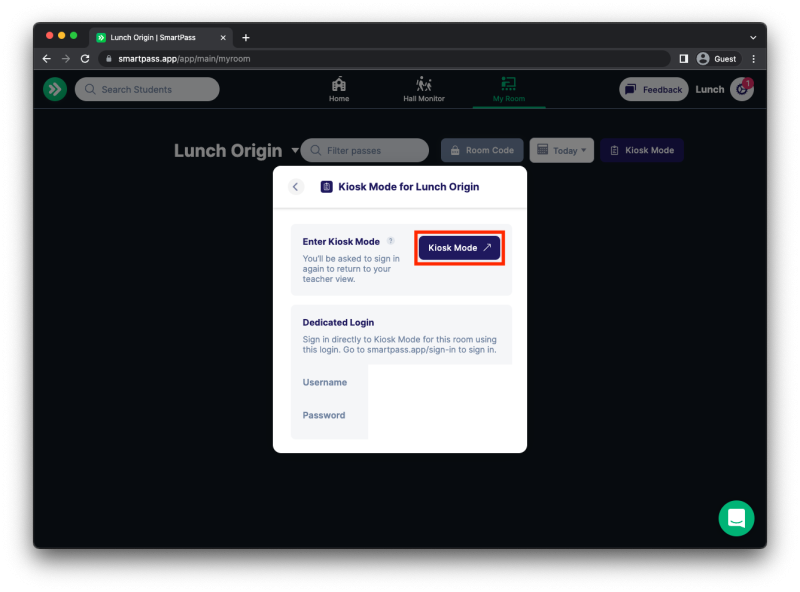The image size is (800, 592).
Task: View site info via the address bar lock
Action: pos(108,58)
